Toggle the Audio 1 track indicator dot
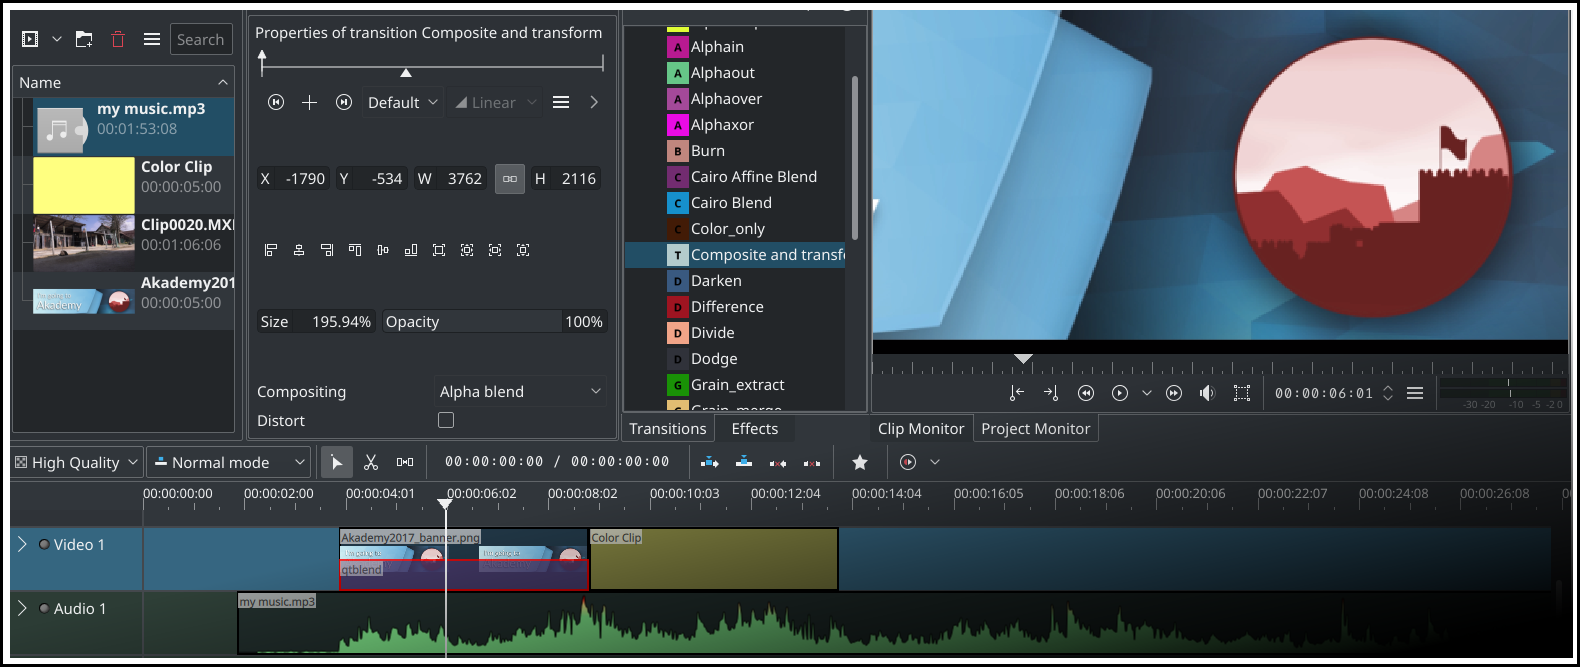 (44, 608)
